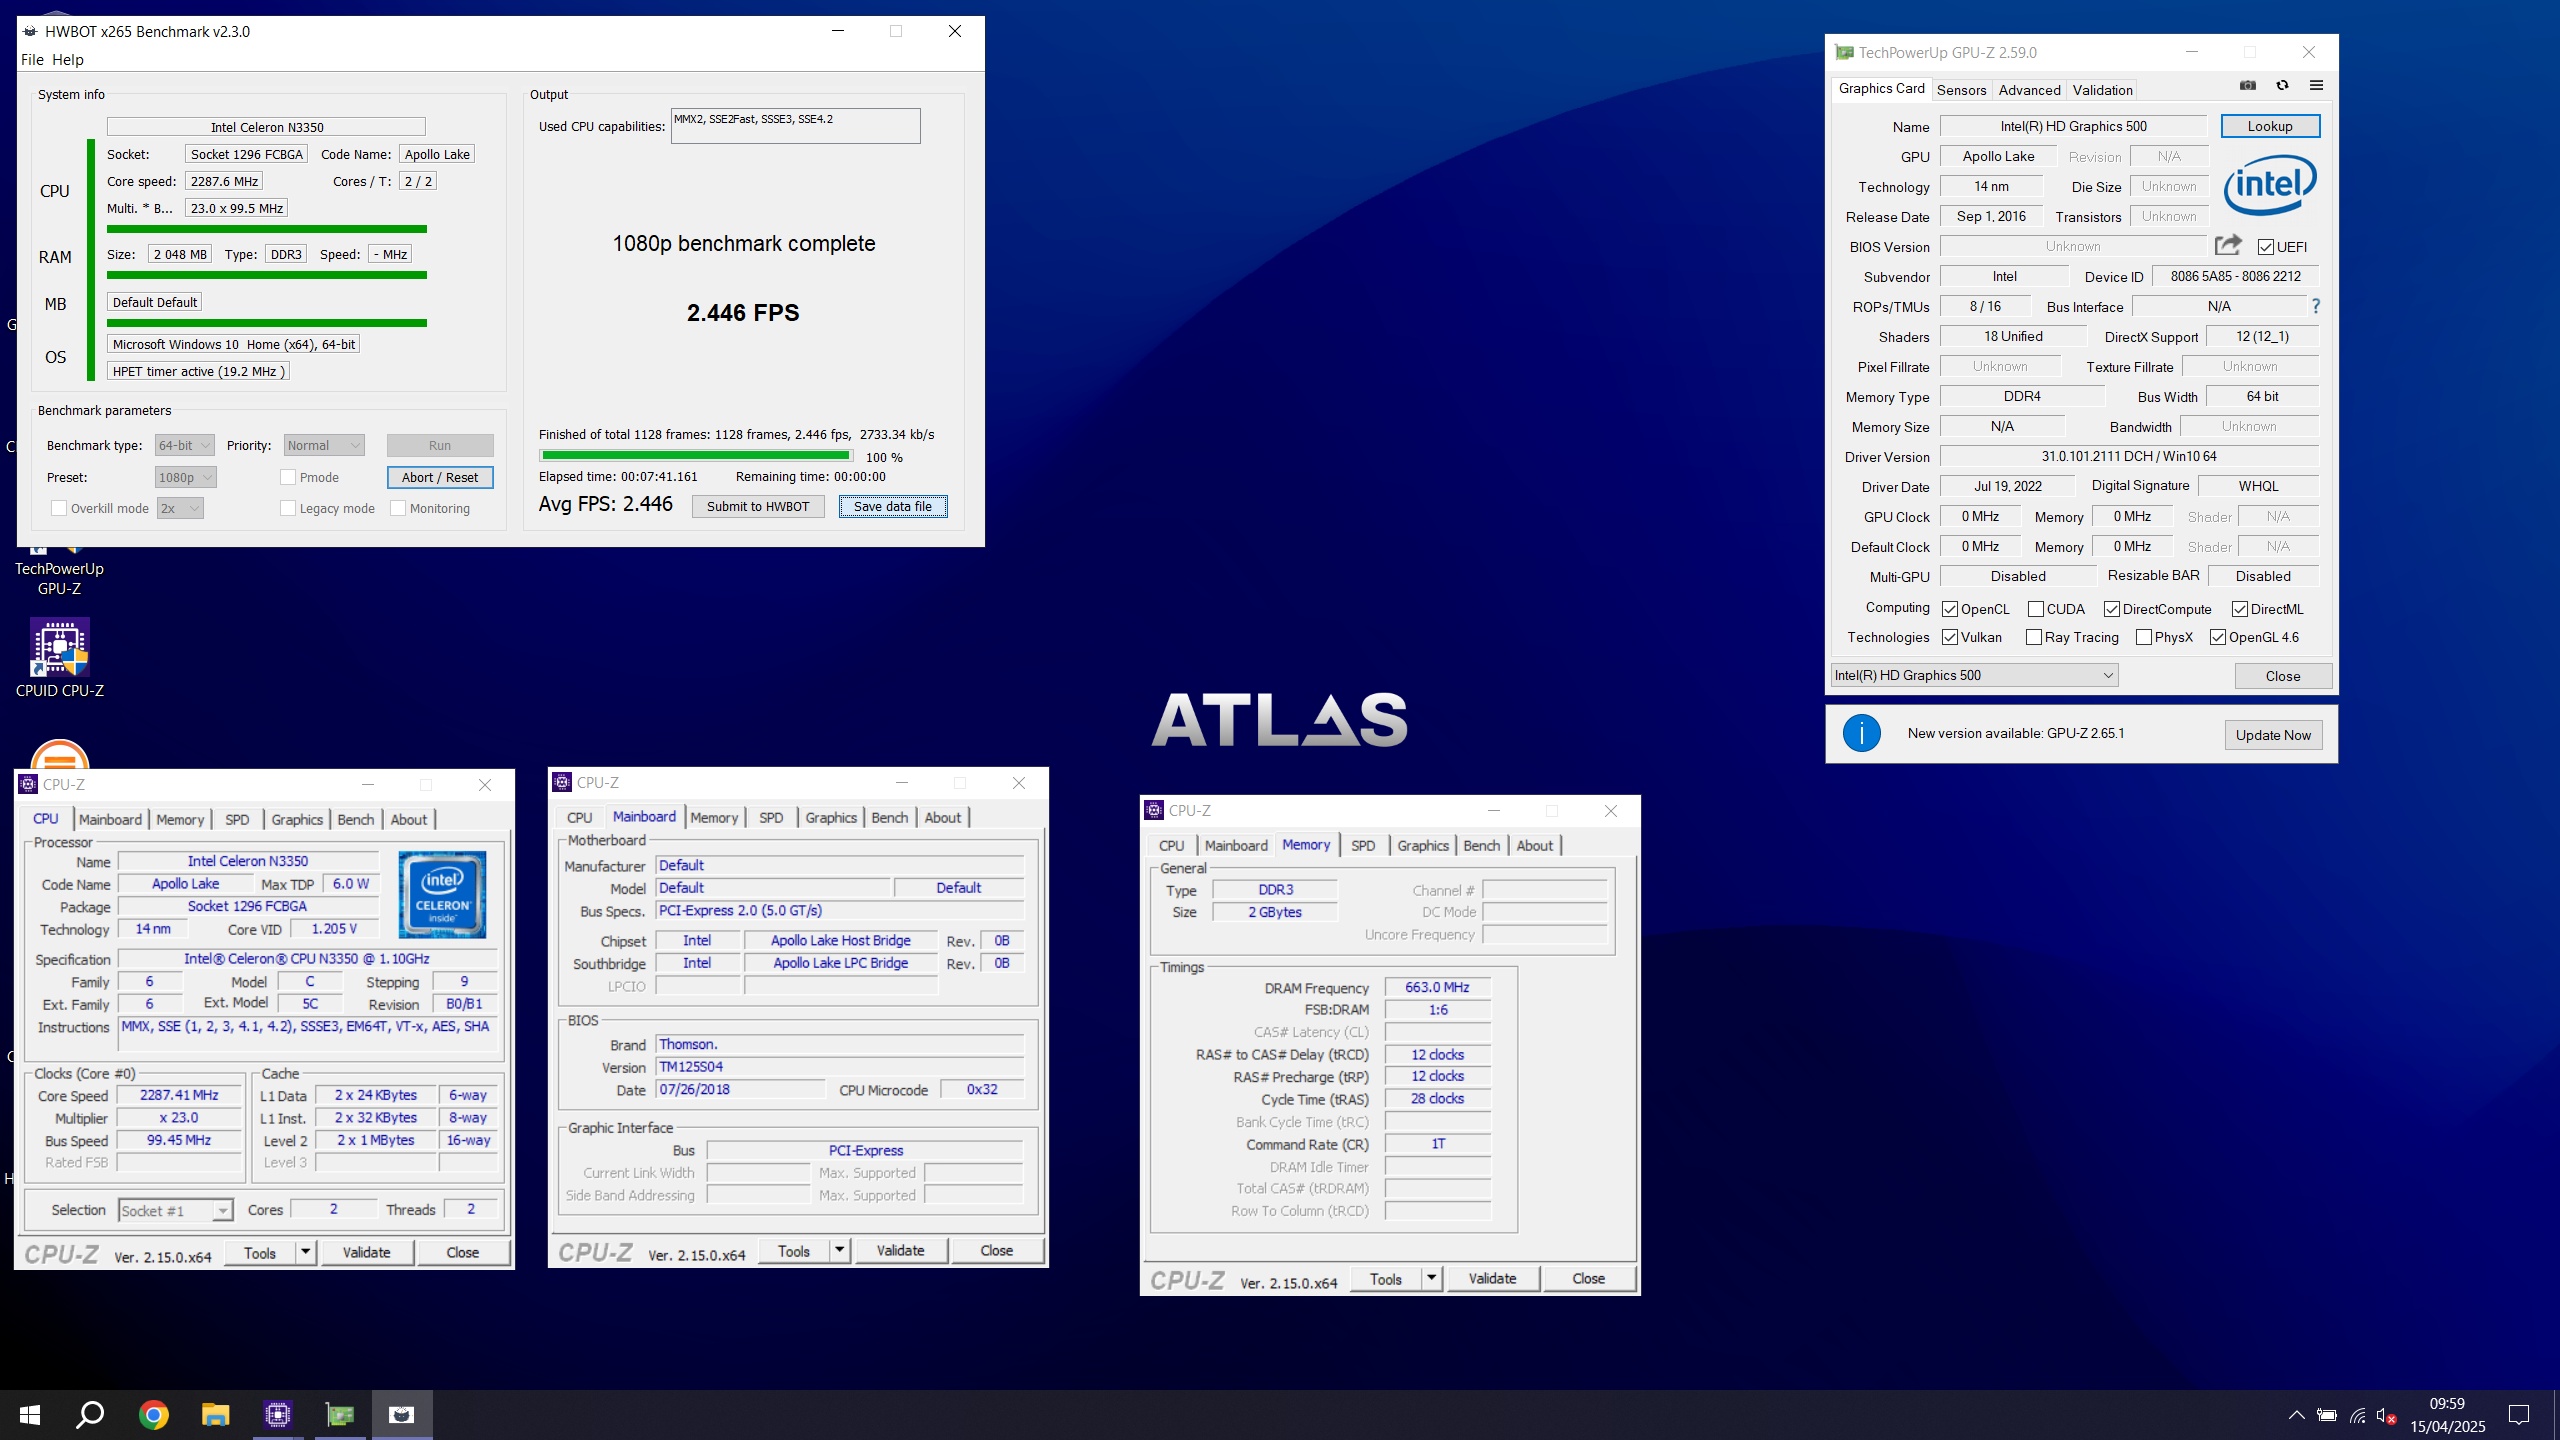This screenshot has width=2560, height=1440.
Task: Click the Intel Celeron badge in CPU-Z
Action: (x=442, y=894)
